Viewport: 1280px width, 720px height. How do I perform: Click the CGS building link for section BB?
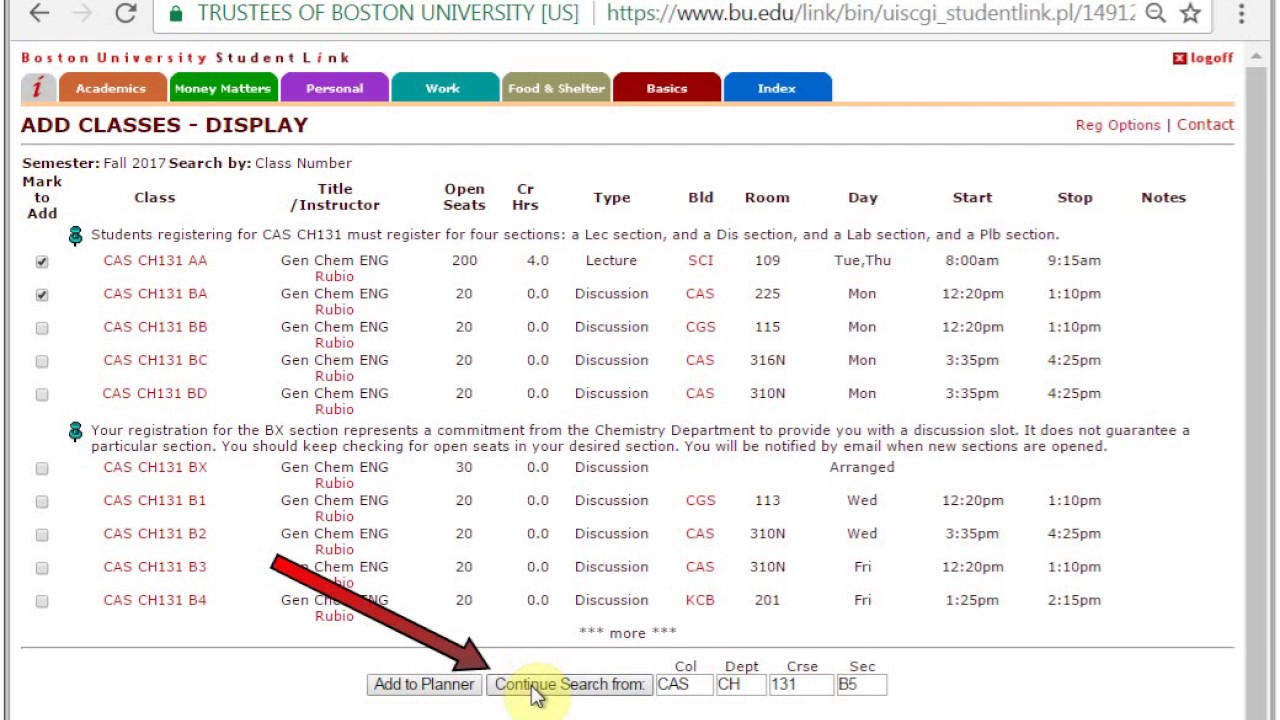700,326
